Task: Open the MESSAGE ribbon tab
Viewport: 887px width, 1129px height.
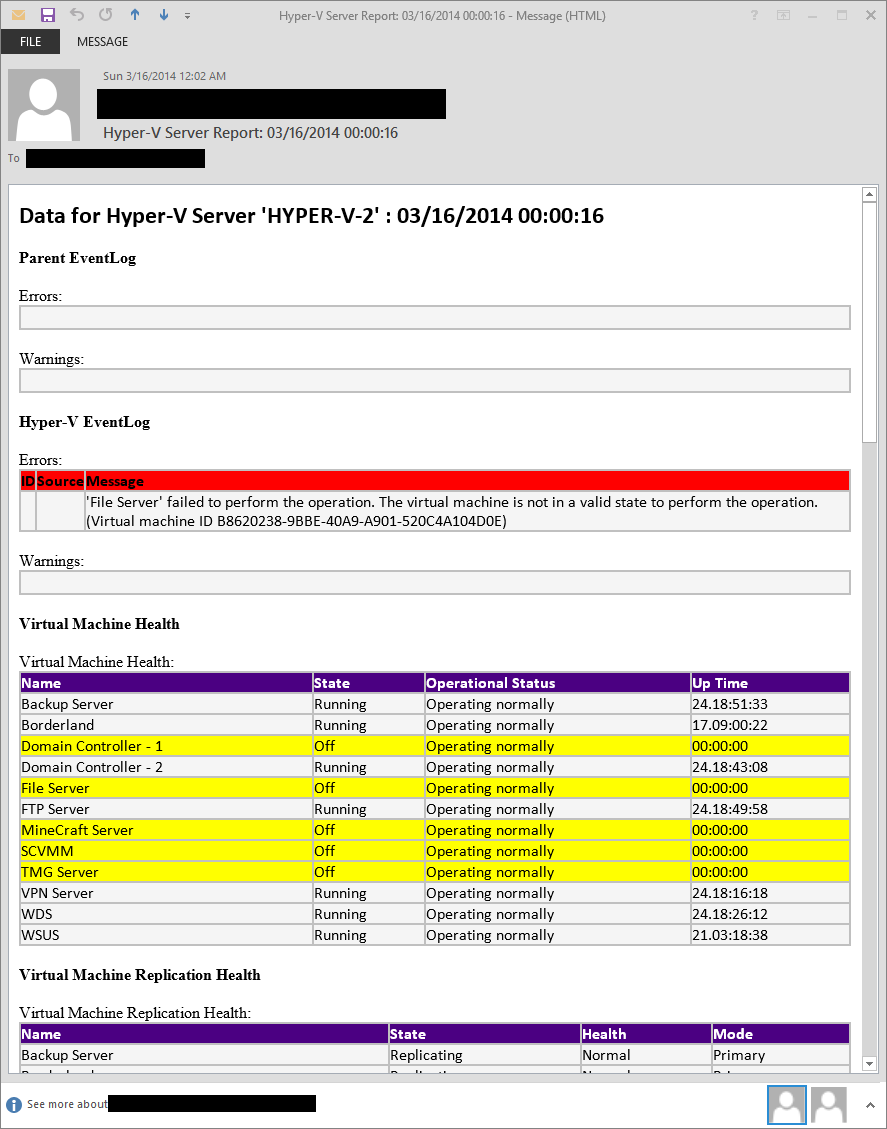Action: (x=102, y=42)
